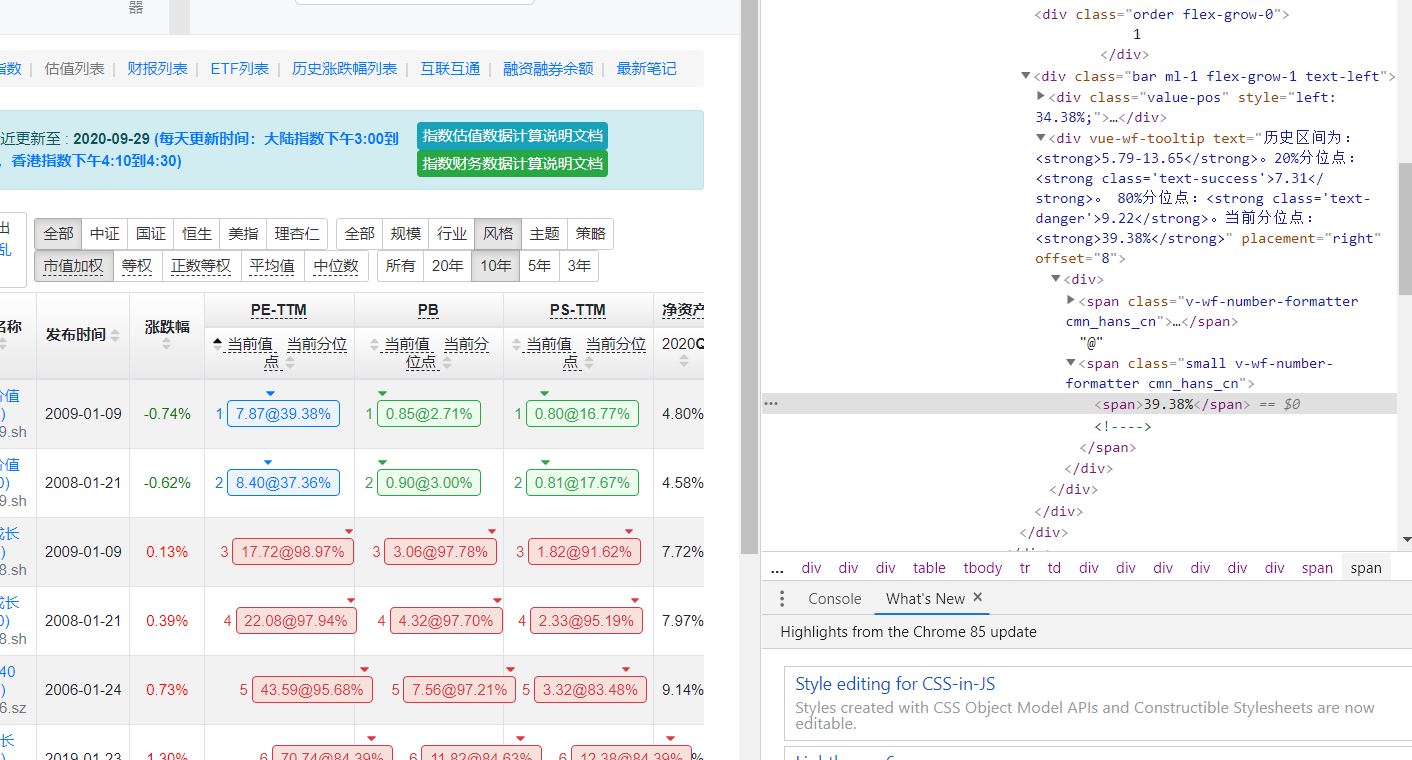Click 43.59@95.68% PE value badge
The image size is (1412, 760).
pos(312,689)
